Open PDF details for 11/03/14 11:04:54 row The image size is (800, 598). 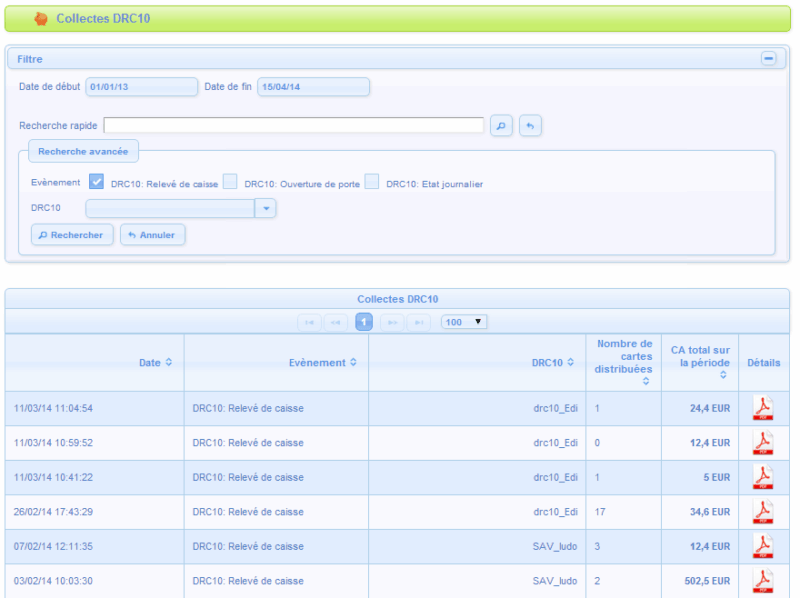[x=763, y=408]
